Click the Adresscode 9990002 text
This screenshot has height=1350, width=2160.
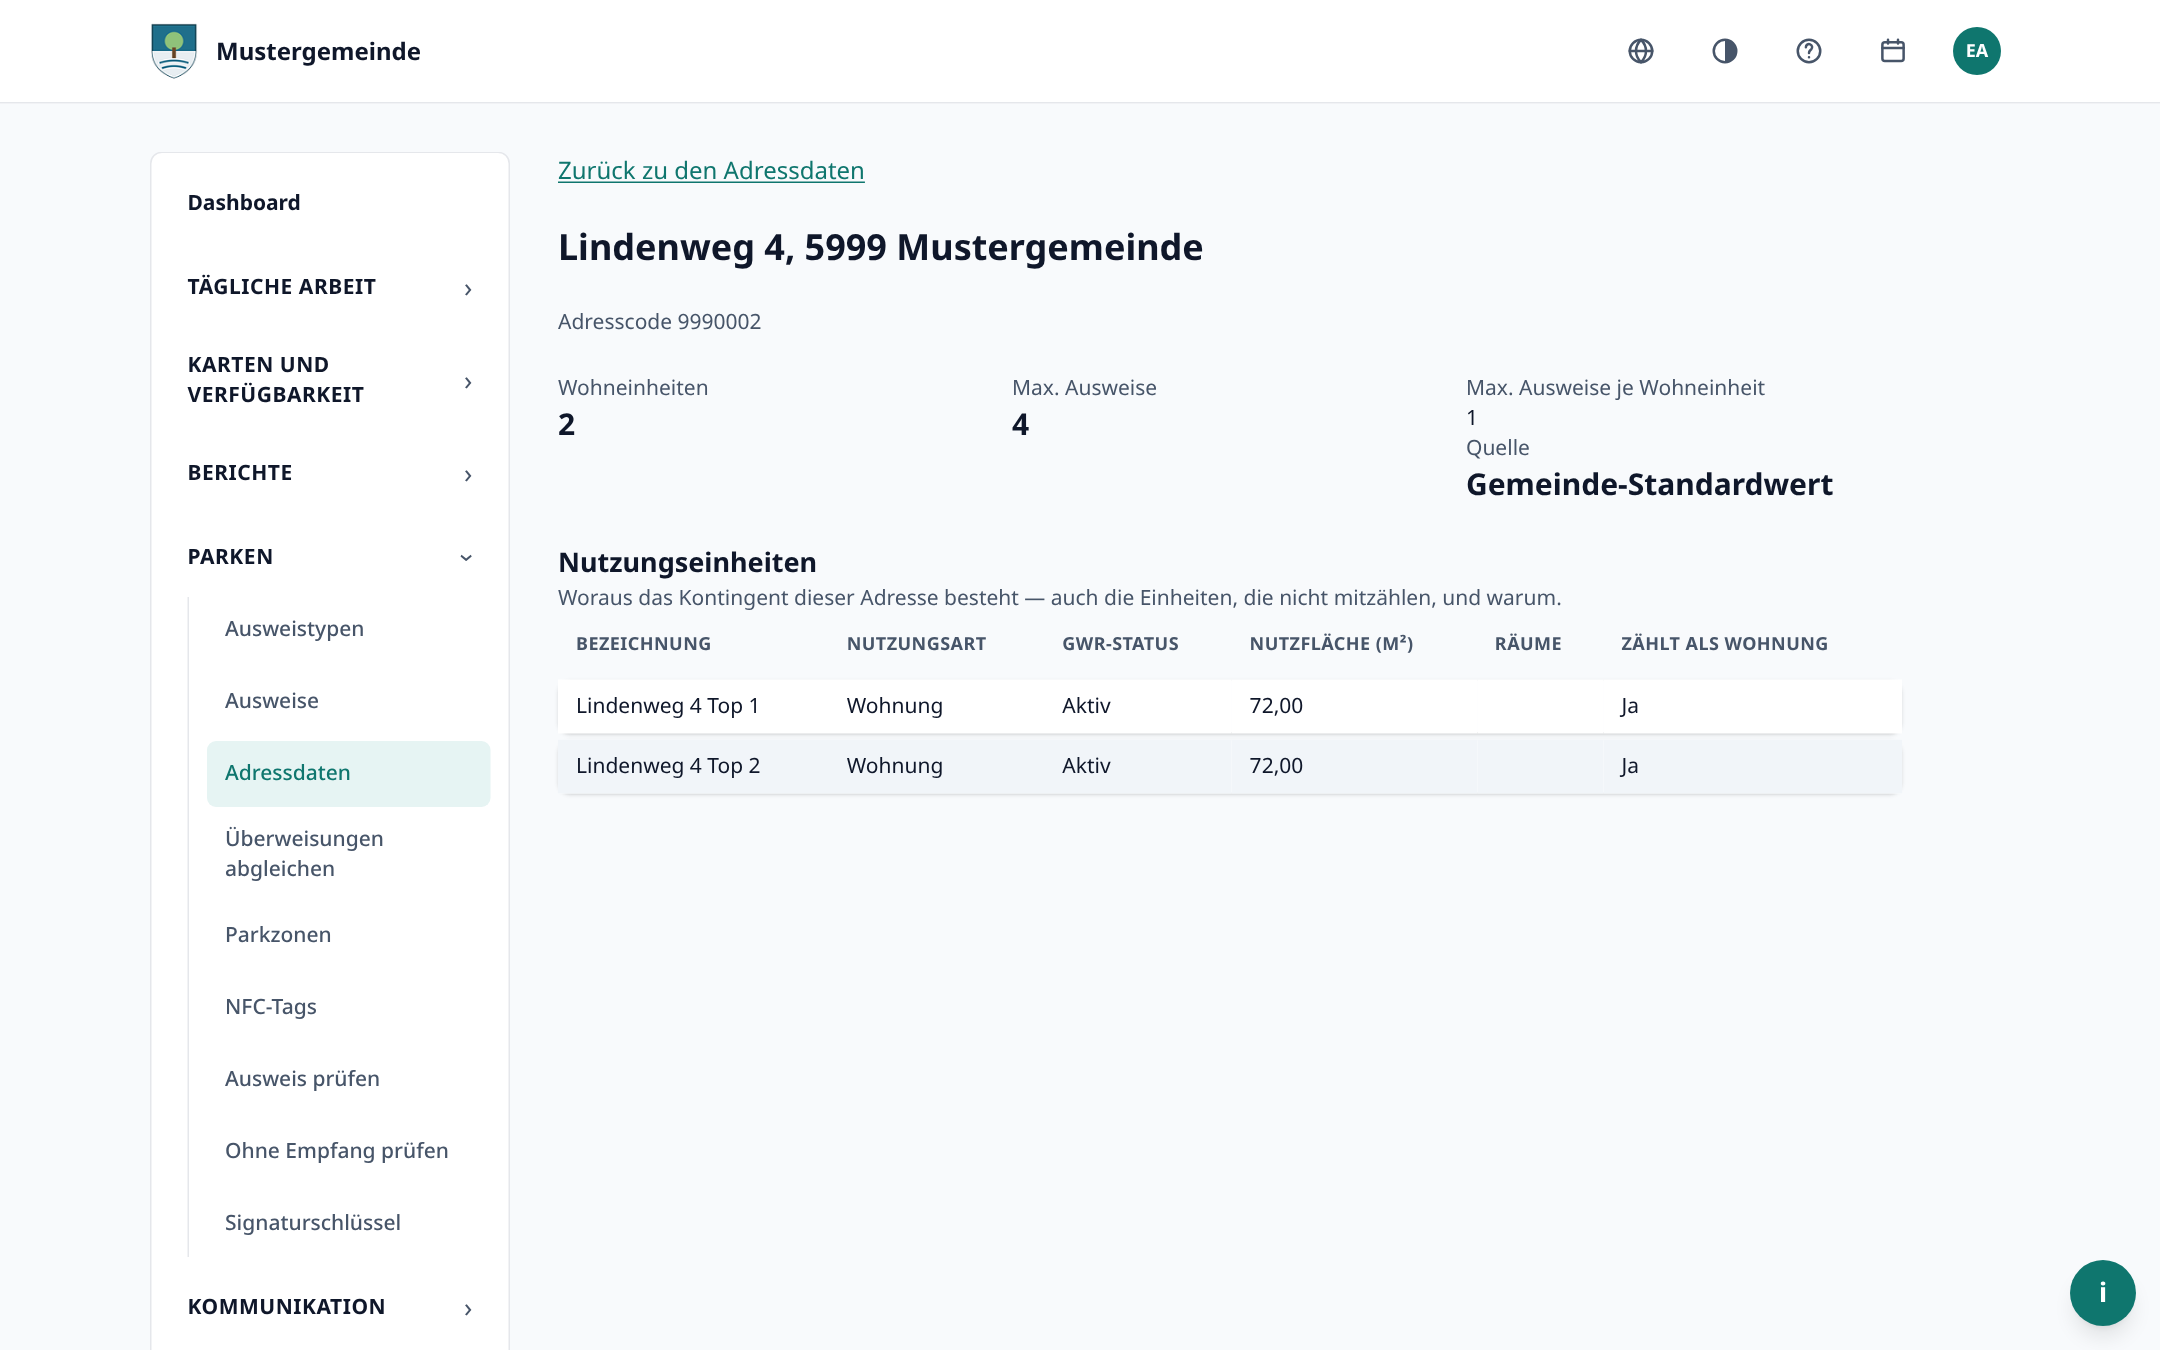coord(659,322)
